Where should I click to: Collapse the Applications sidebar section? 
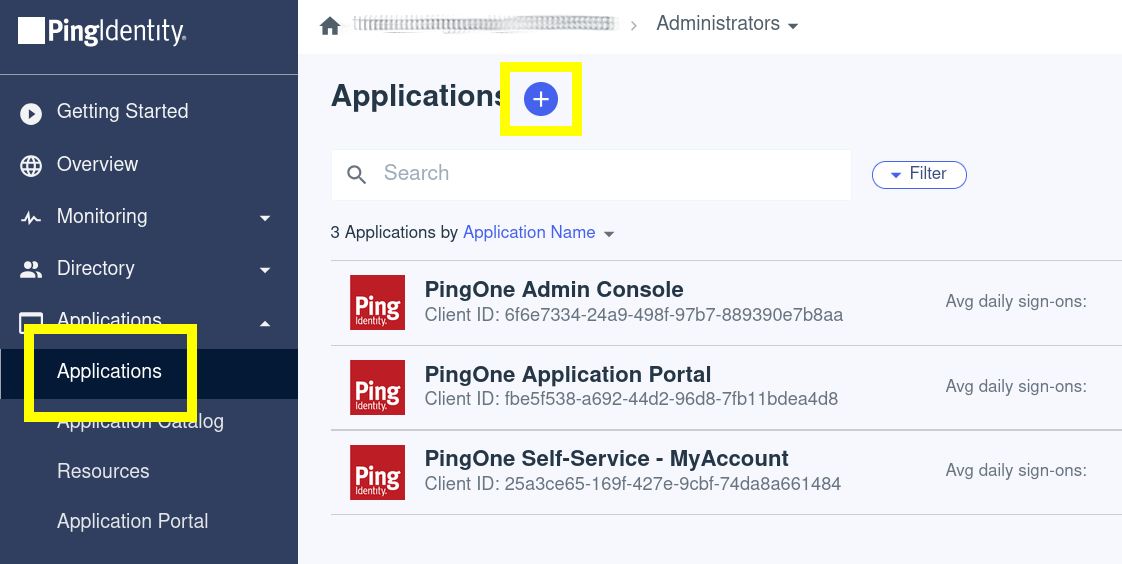(264, 322)
